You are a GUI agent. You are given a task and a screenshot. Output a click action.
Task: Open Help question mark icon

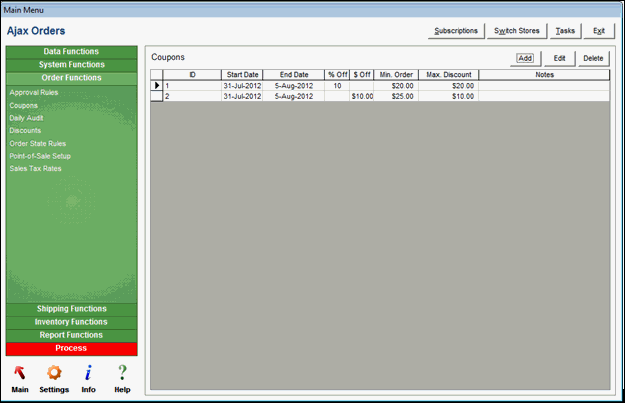pos(122,373)
